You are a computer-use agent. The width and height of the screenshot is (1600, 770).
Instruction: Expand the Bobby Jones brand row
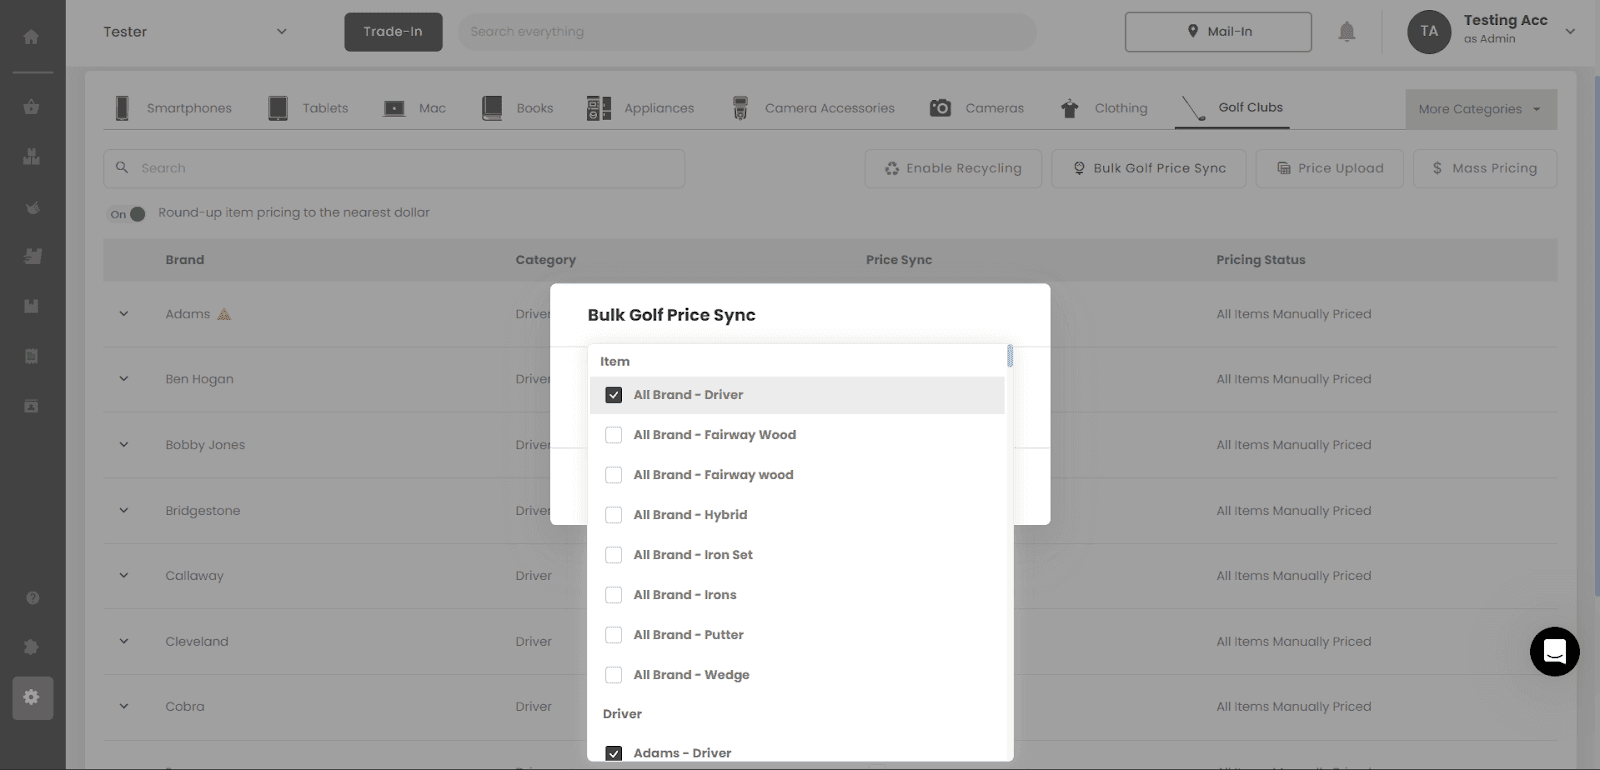point(124,445)
